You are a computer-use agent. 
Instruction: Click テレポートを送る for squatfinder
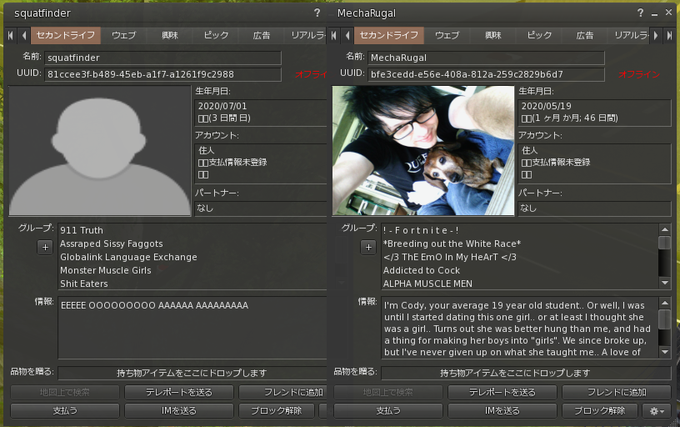tap(179, 392)
